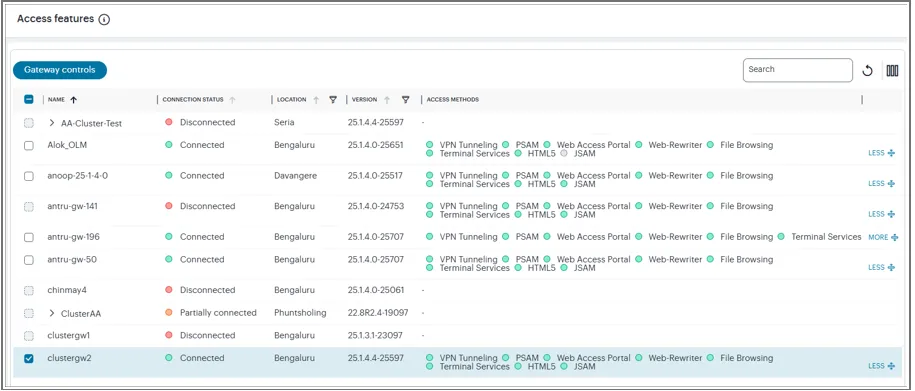Image resolution: width=915 pixels, height=391 pixels.
Task: Open the Location filter funnel
Action: coord(333,100)
